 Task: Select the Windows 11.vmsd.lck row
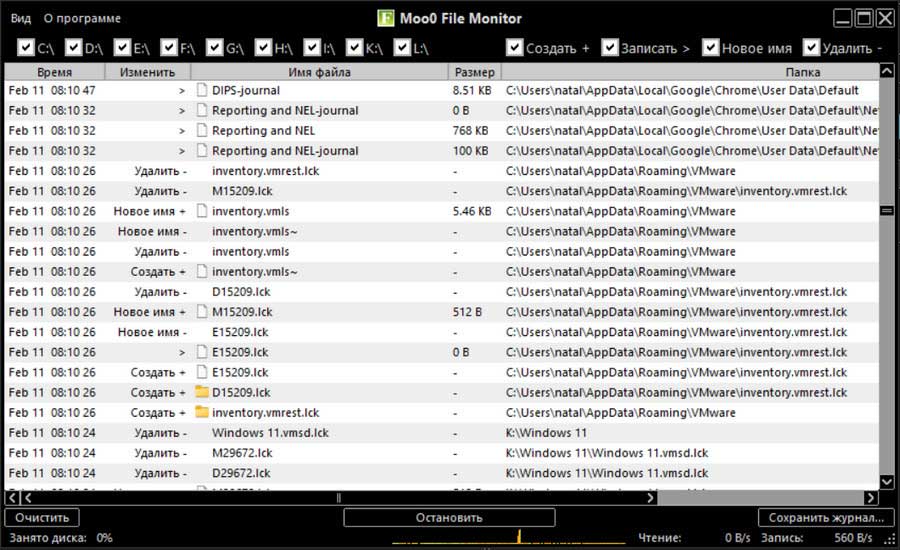pos(441,433)
